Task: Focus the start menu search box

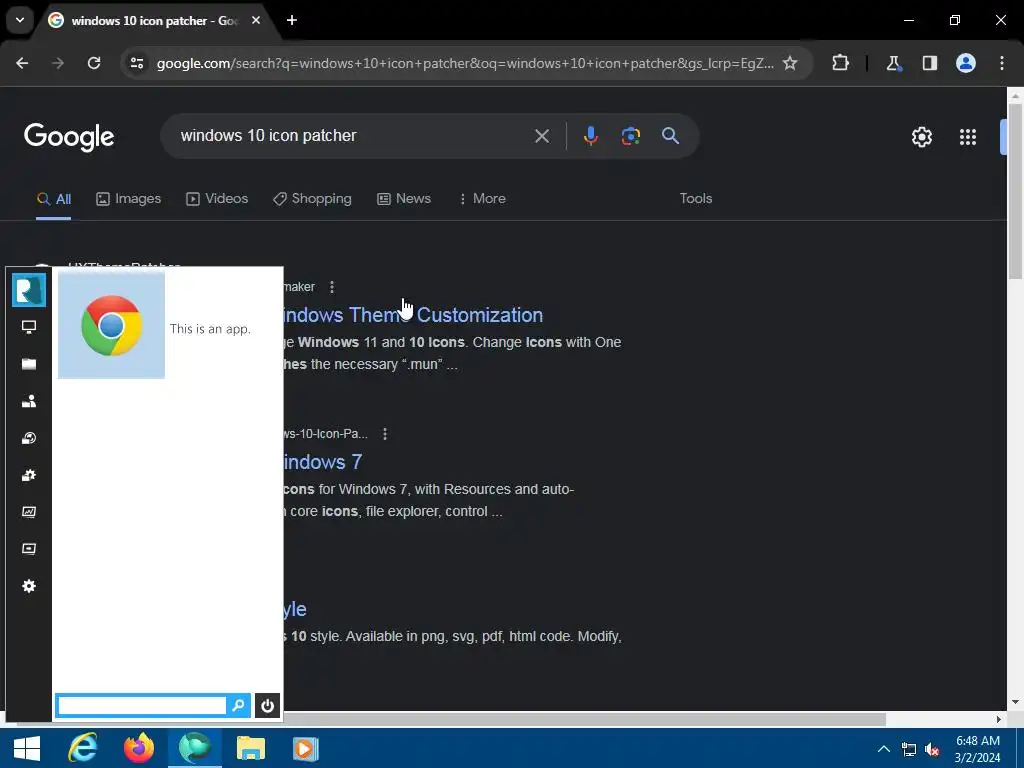Action: click(x=142, y=705)
